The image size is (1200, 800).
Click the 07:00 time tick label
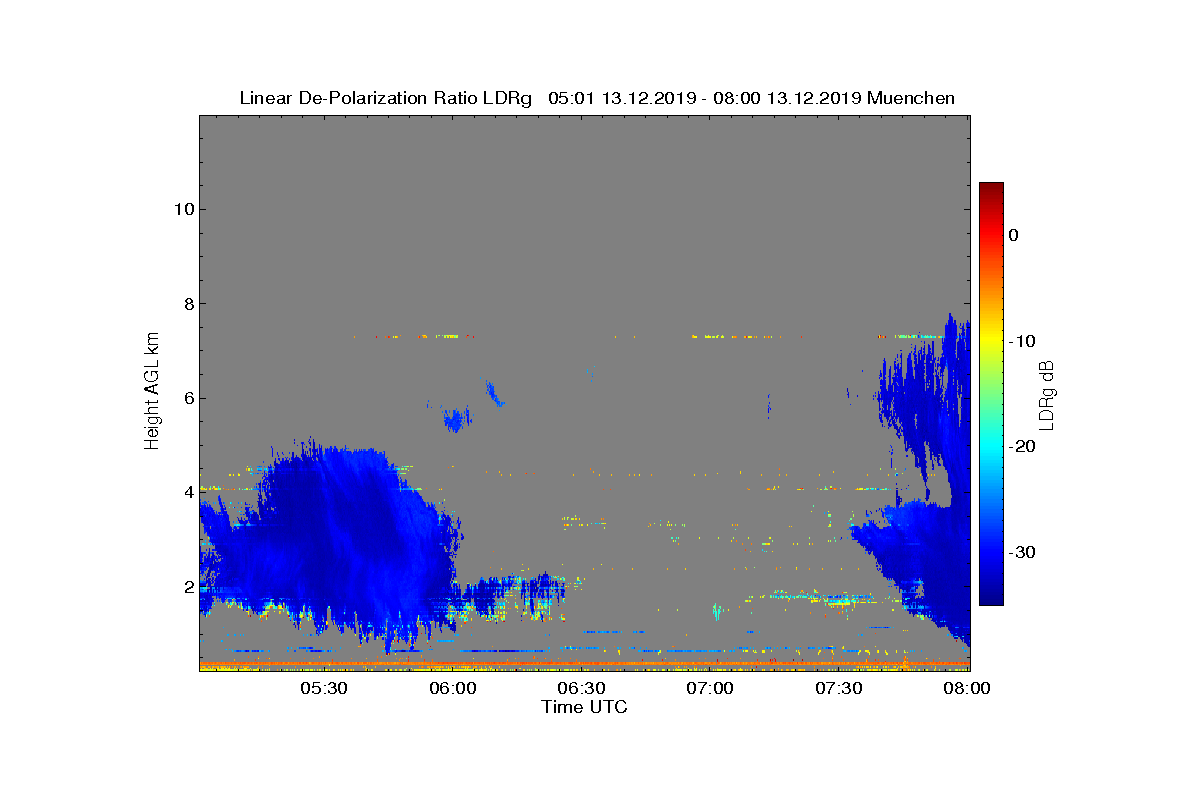(x=710, y=689)
